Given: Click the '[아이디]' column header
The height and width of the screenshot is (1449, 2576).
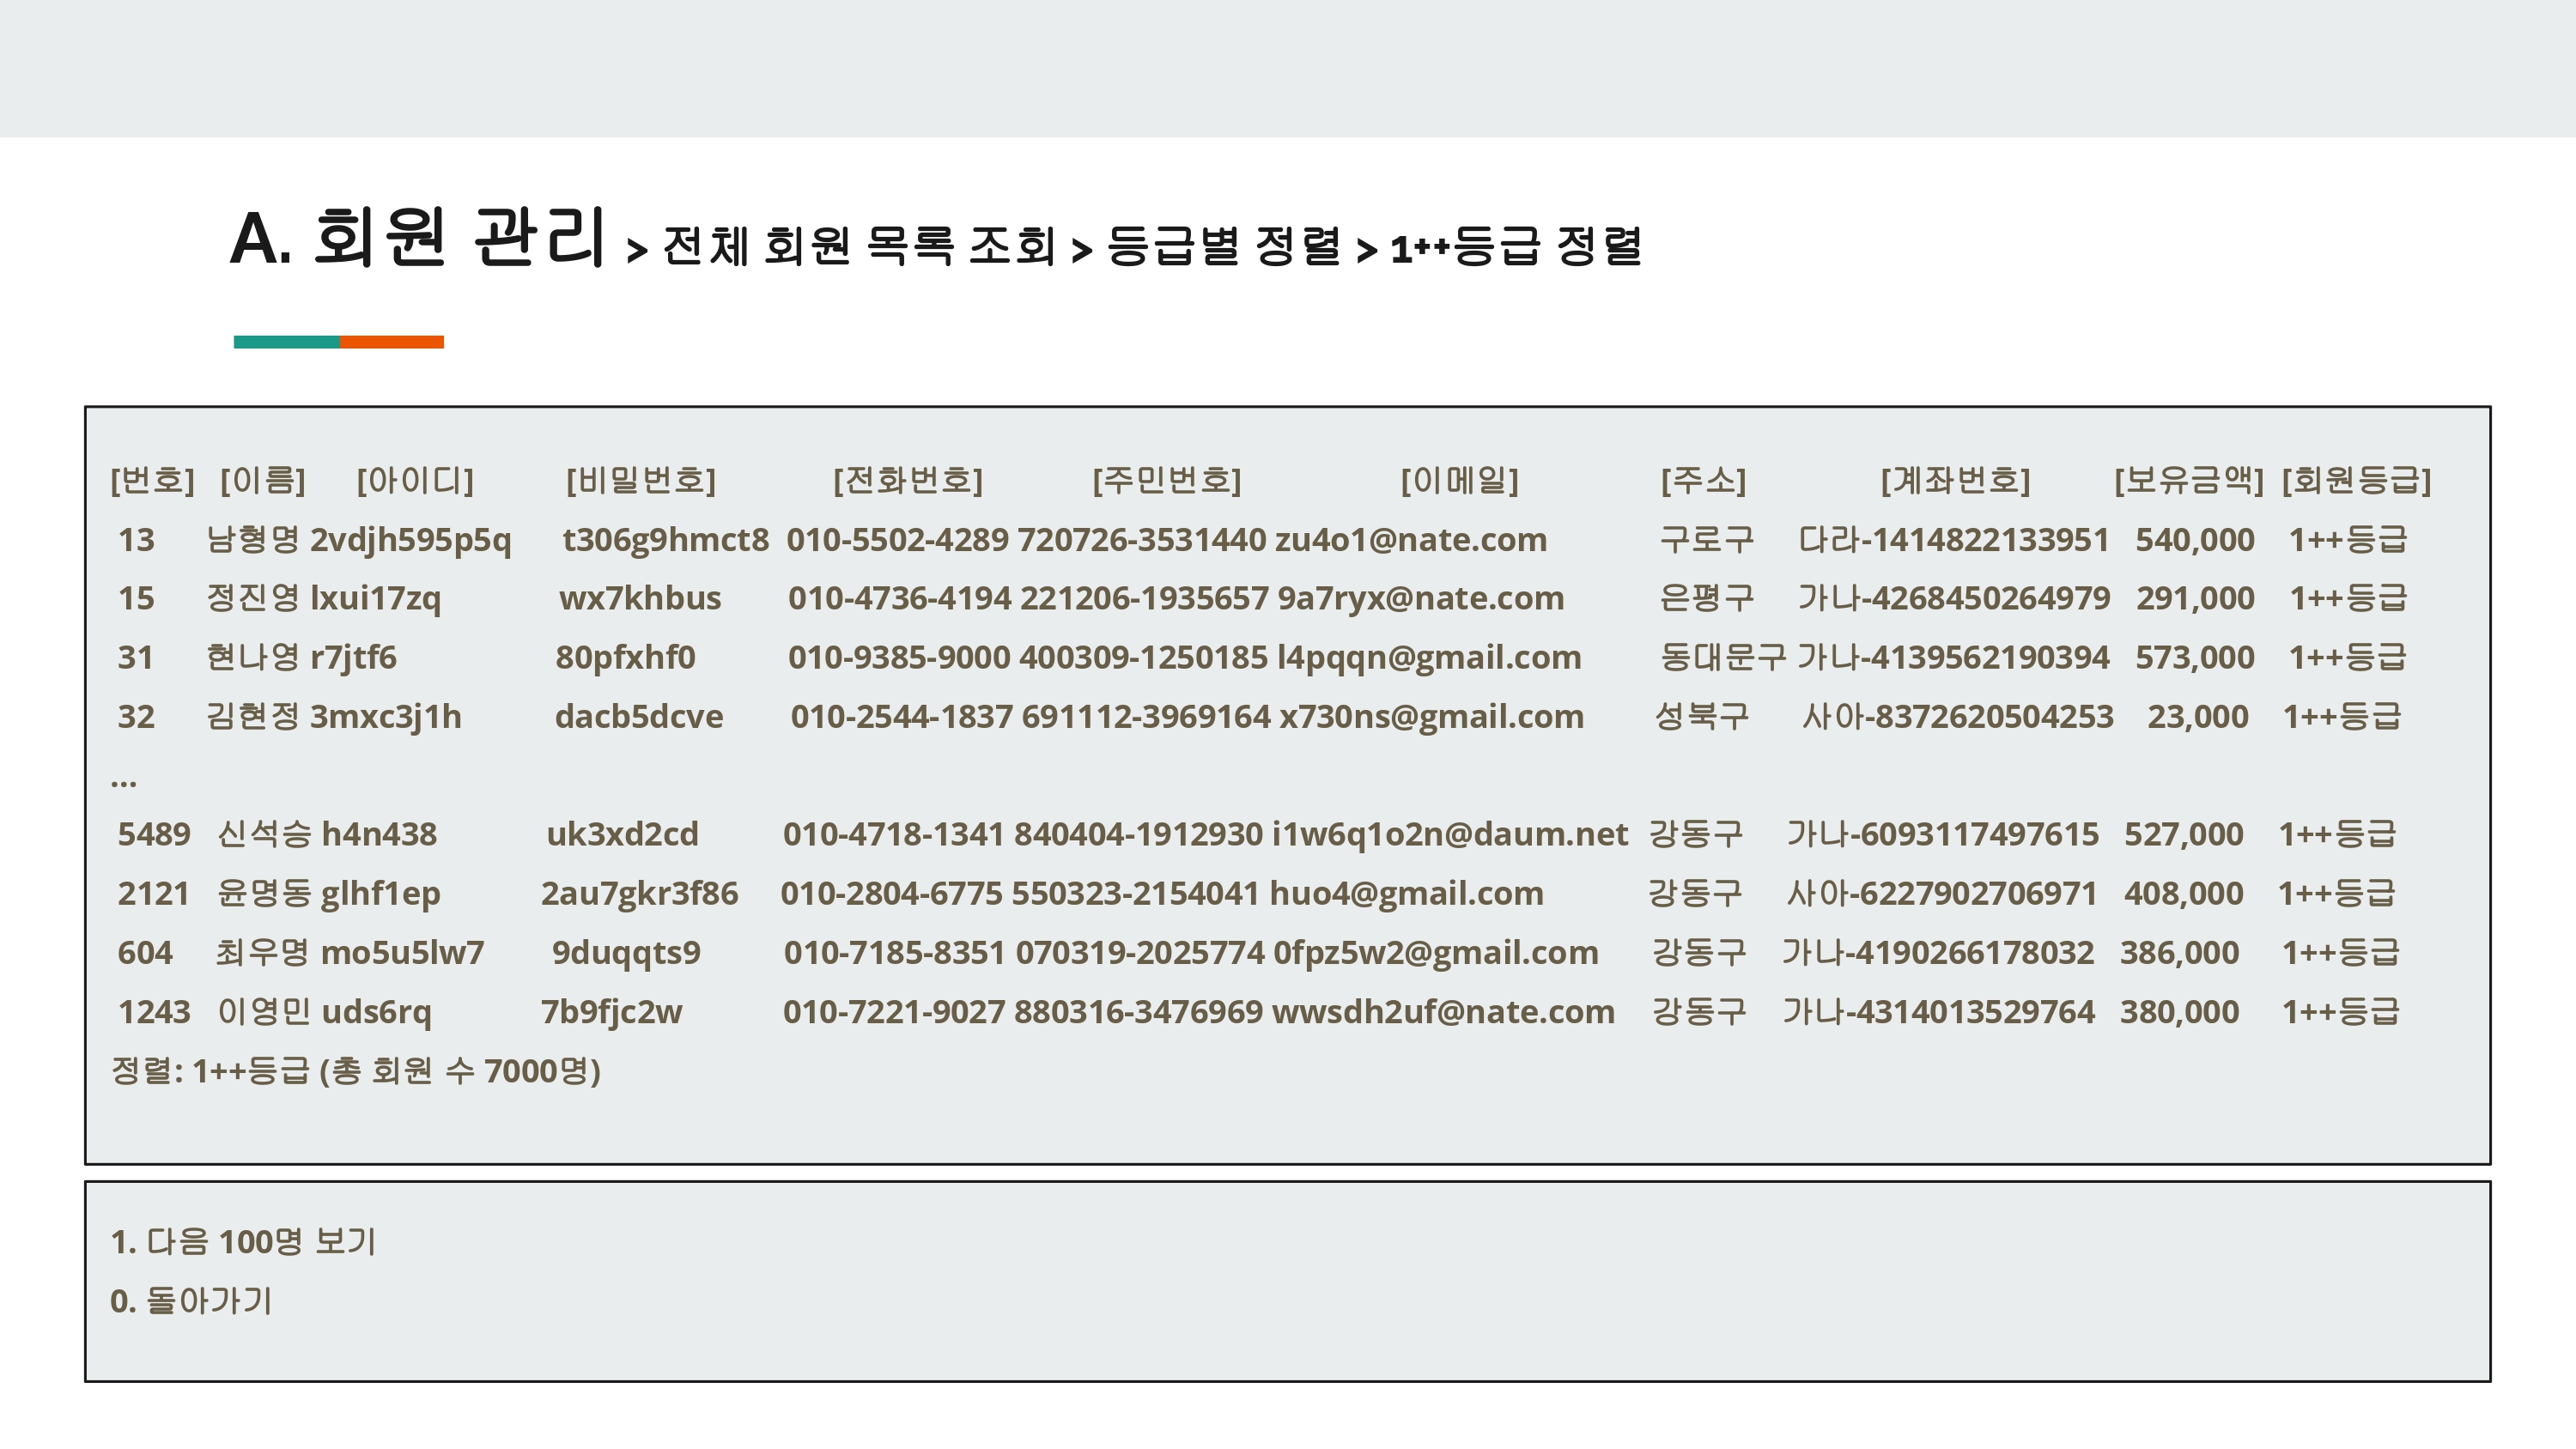Looking at the screenshot, I should (x=415, y=480).
